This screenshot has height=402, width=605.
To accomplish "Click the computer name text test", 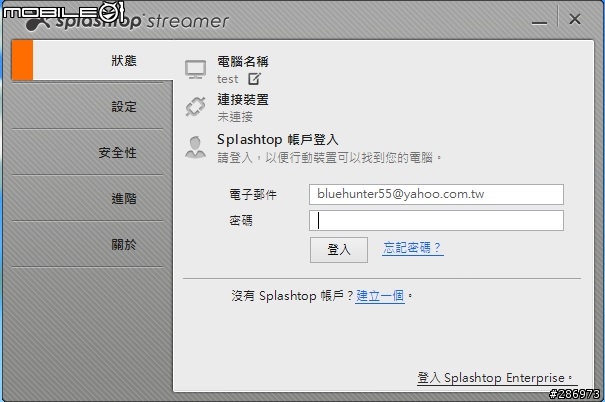I will tap(227, 79).
